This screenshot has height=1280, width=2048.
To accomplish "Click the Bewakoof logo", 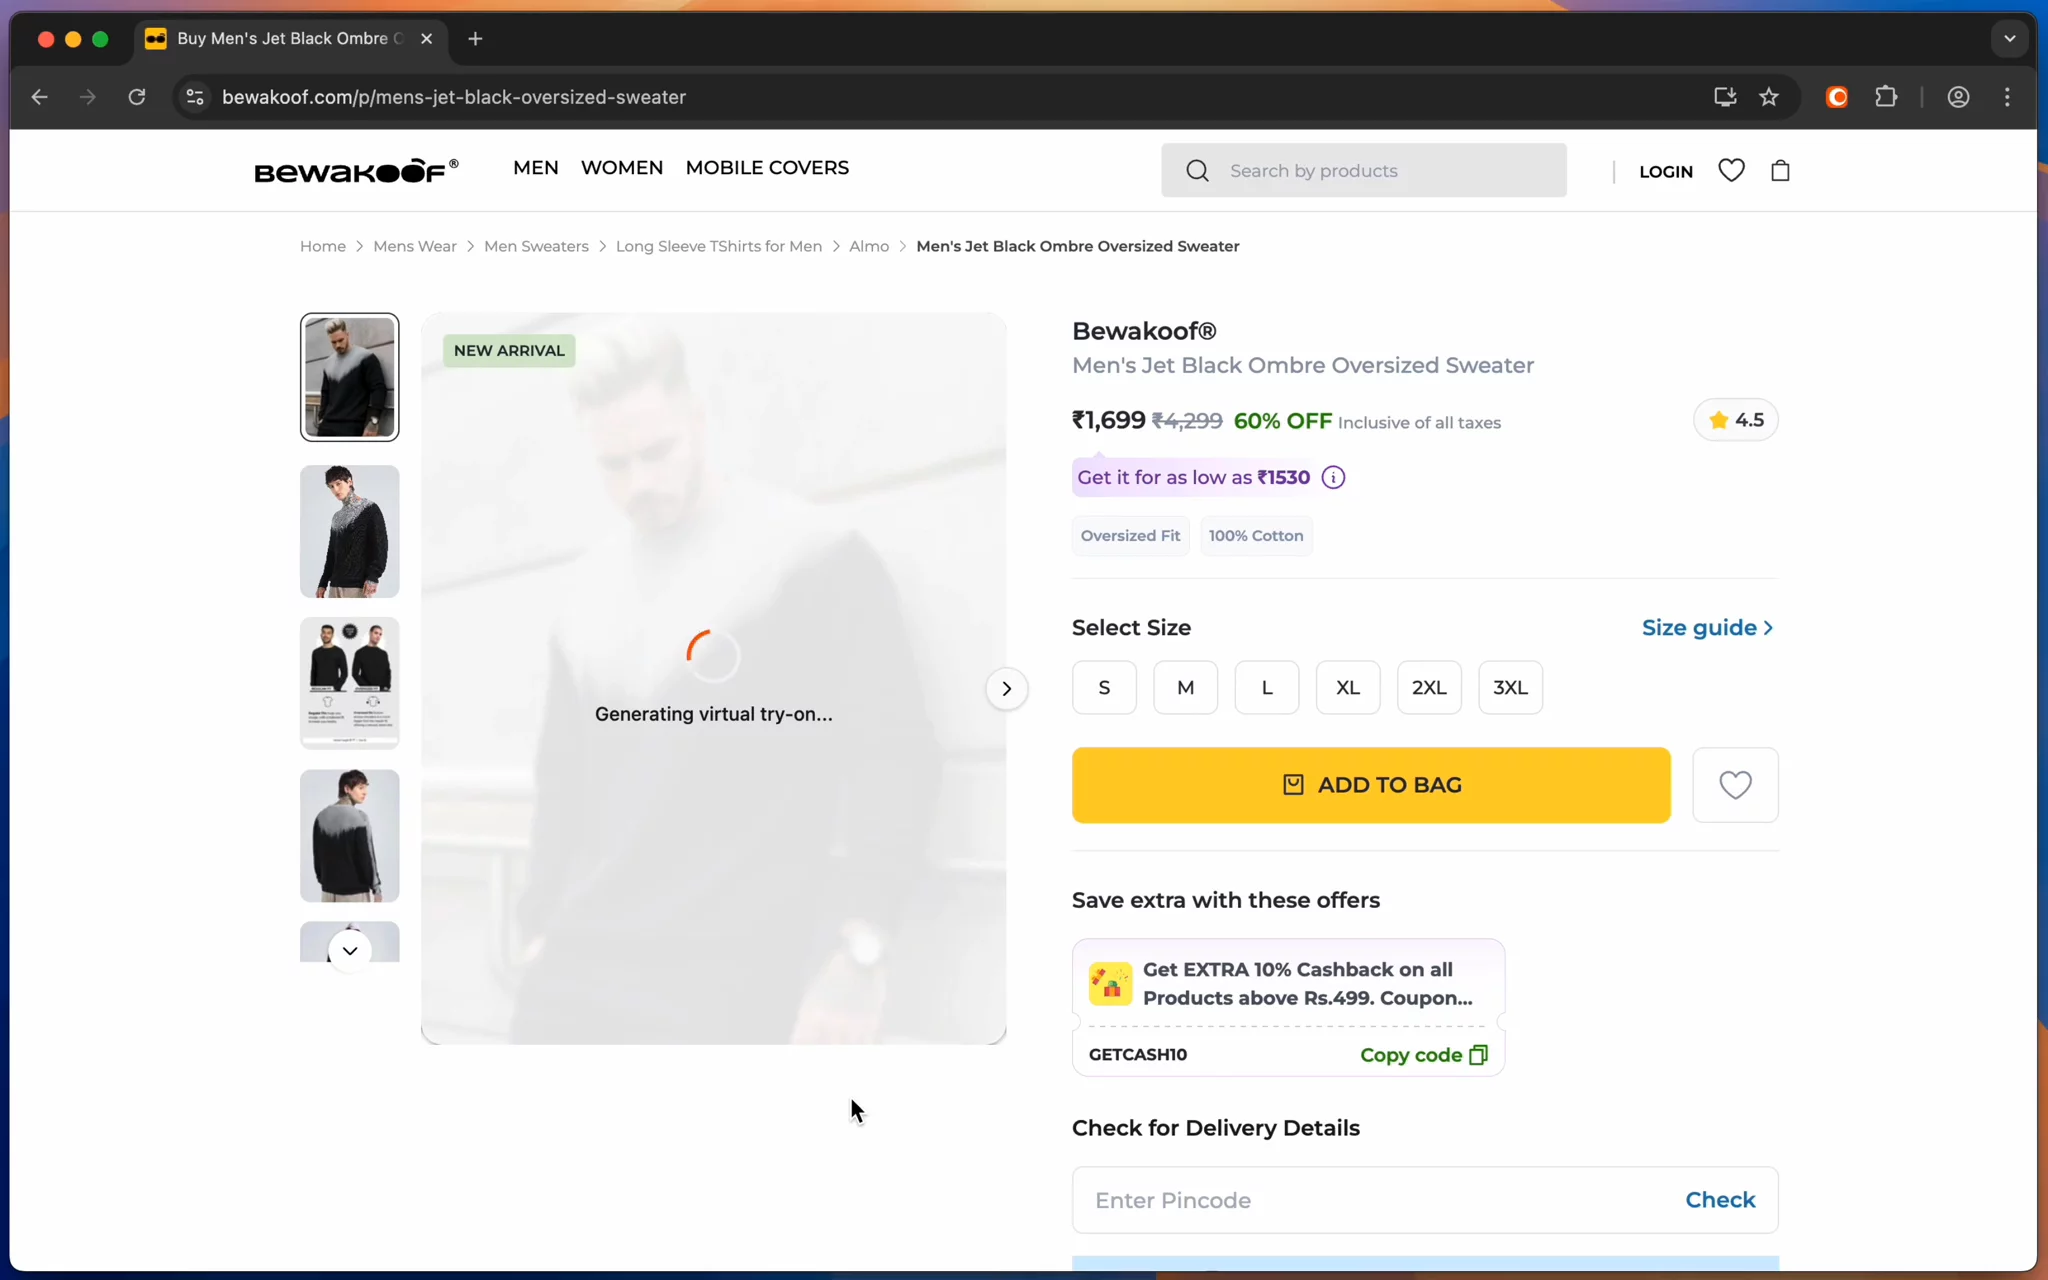I will 356,170.
